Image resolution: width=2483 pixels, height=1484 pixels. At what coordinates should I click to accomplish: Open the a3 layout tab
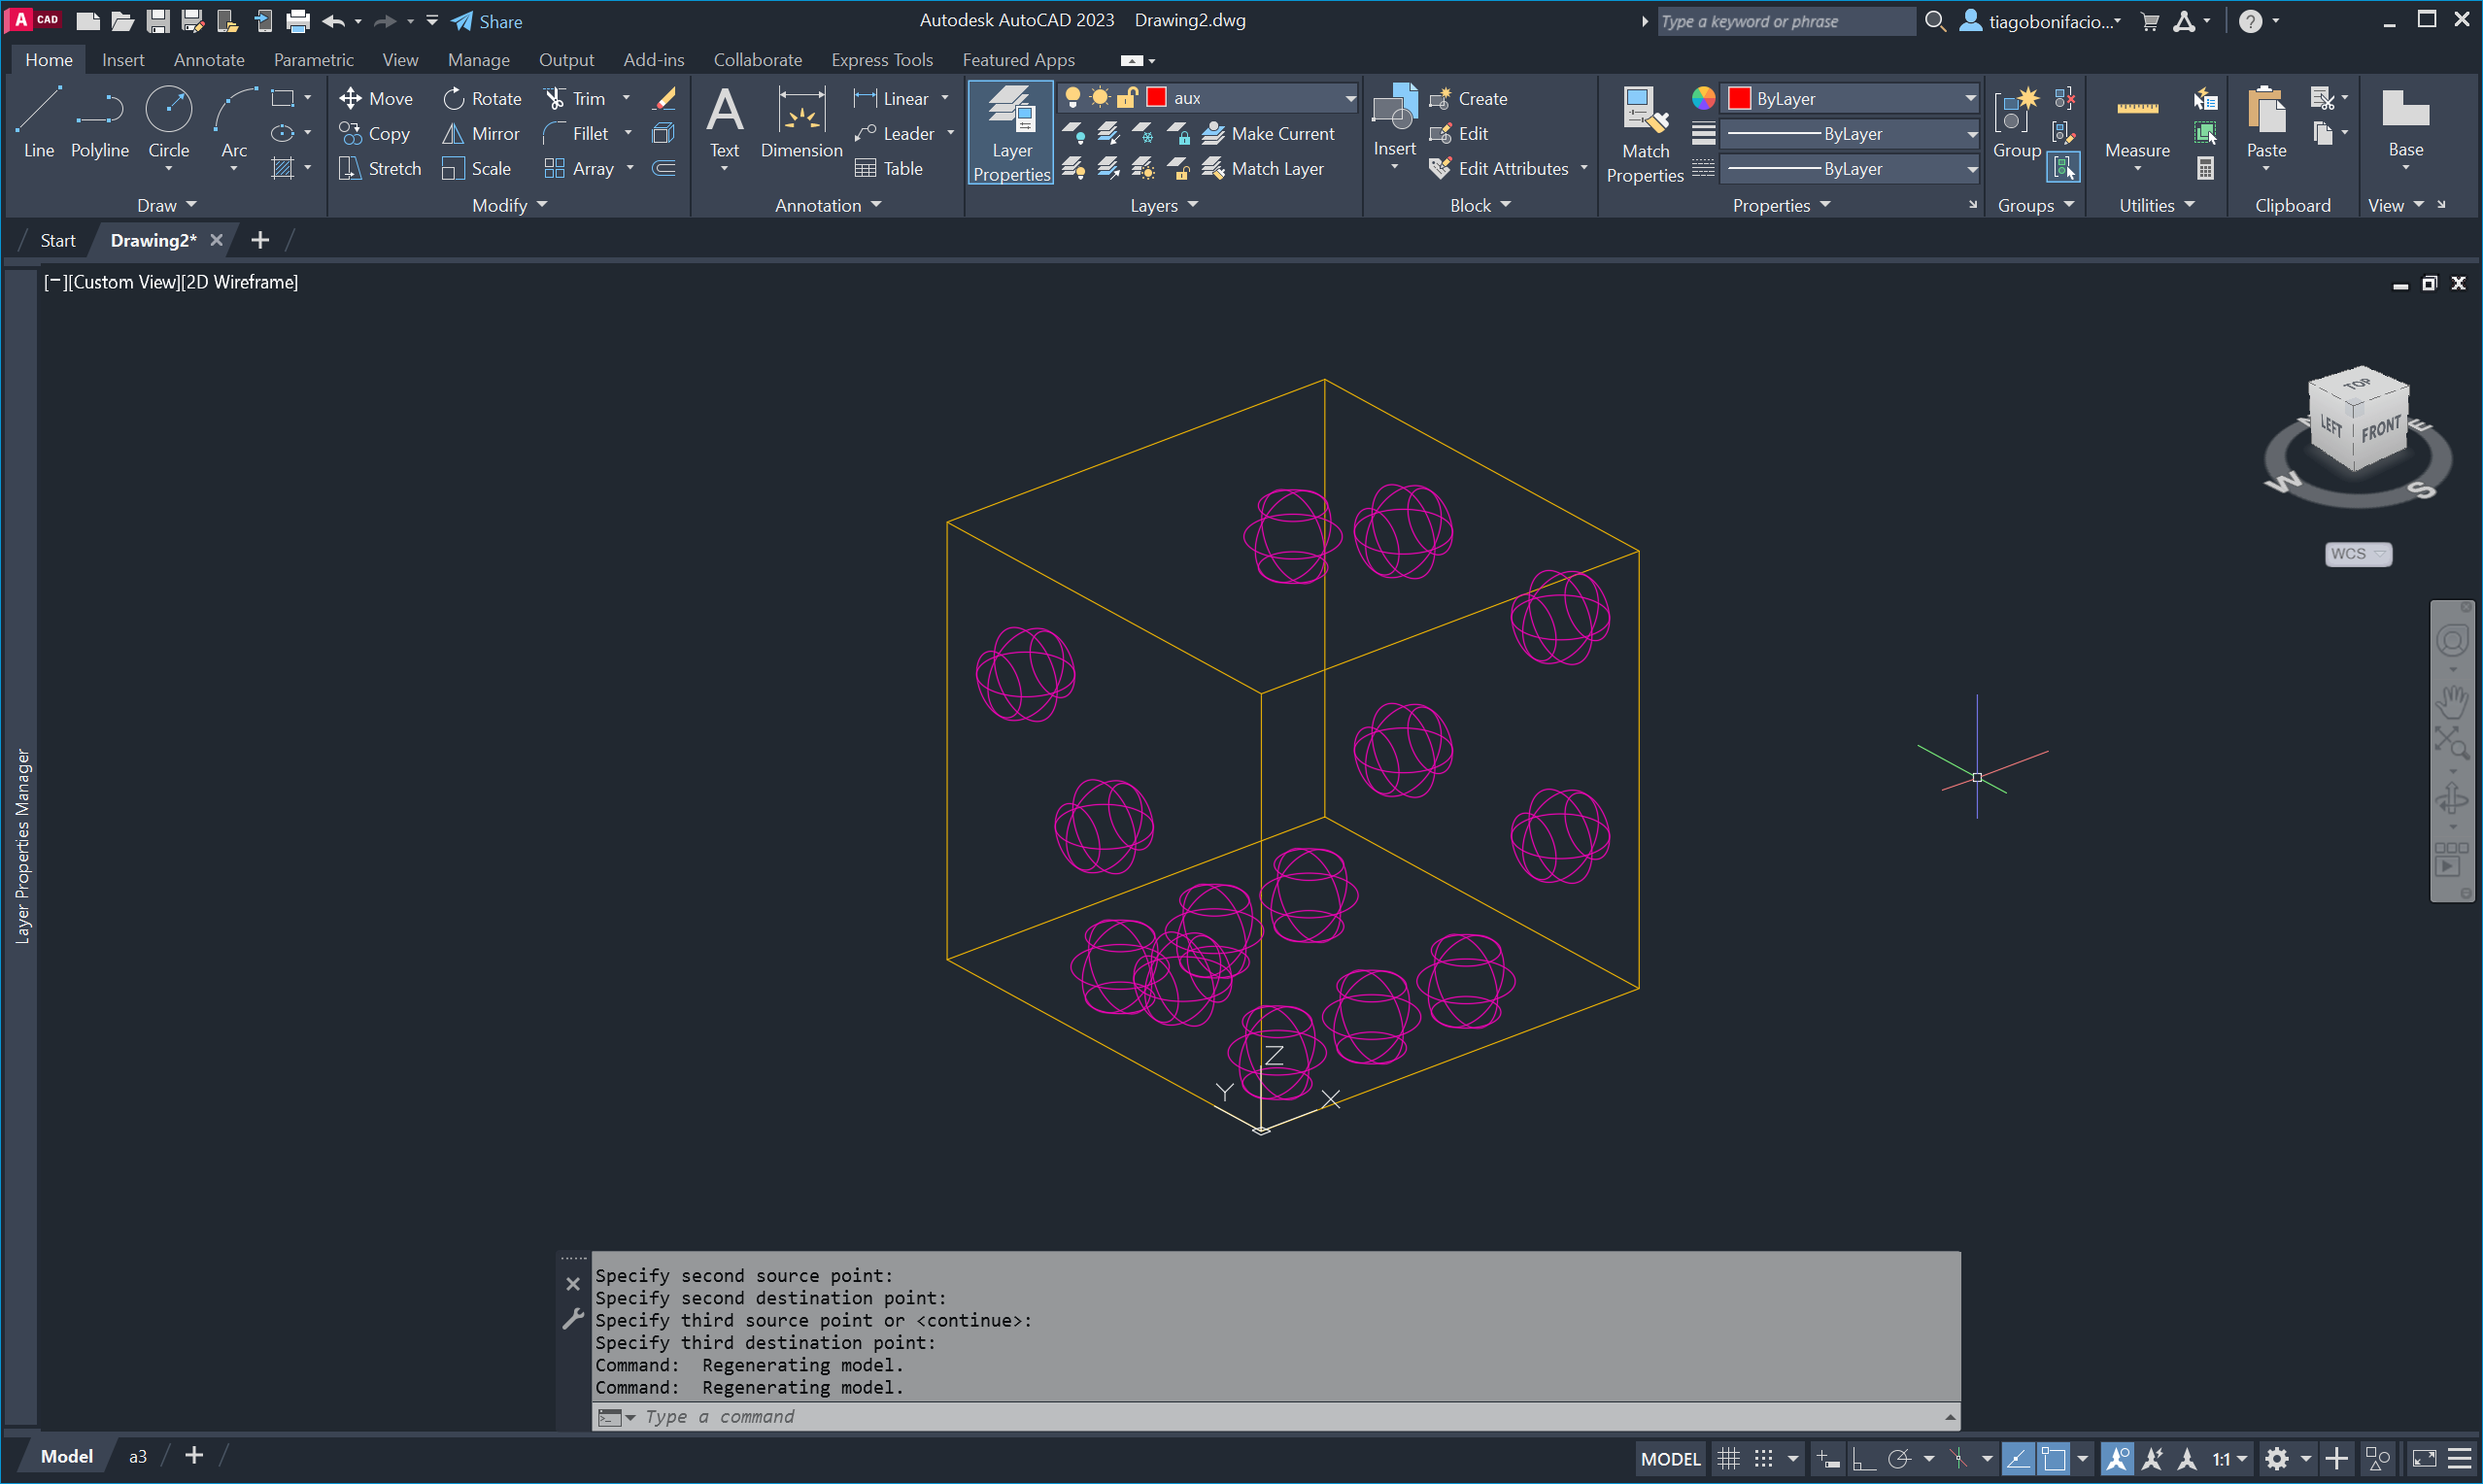tap(138, 1456)
